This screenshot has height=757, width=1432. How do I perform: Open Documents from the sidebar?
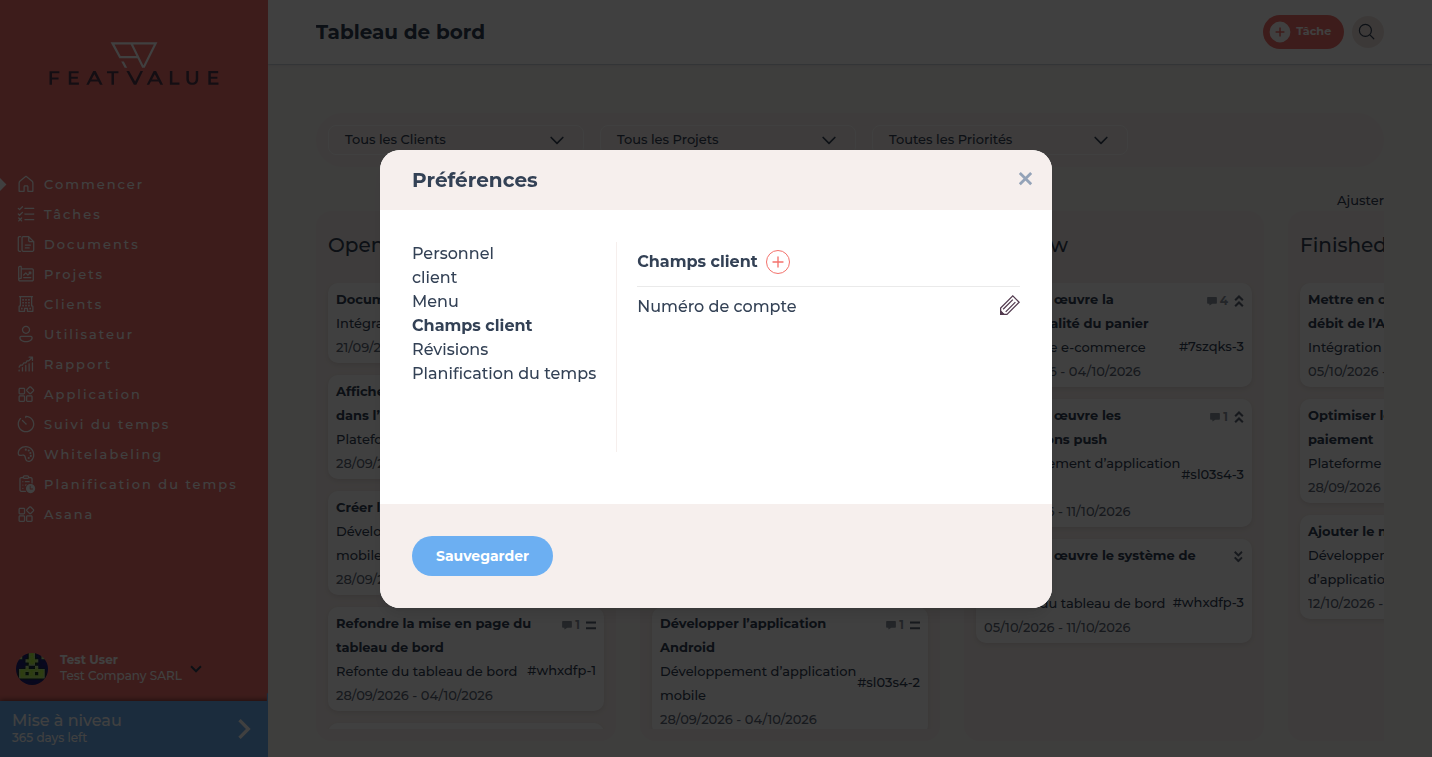[x=91, y=244]
